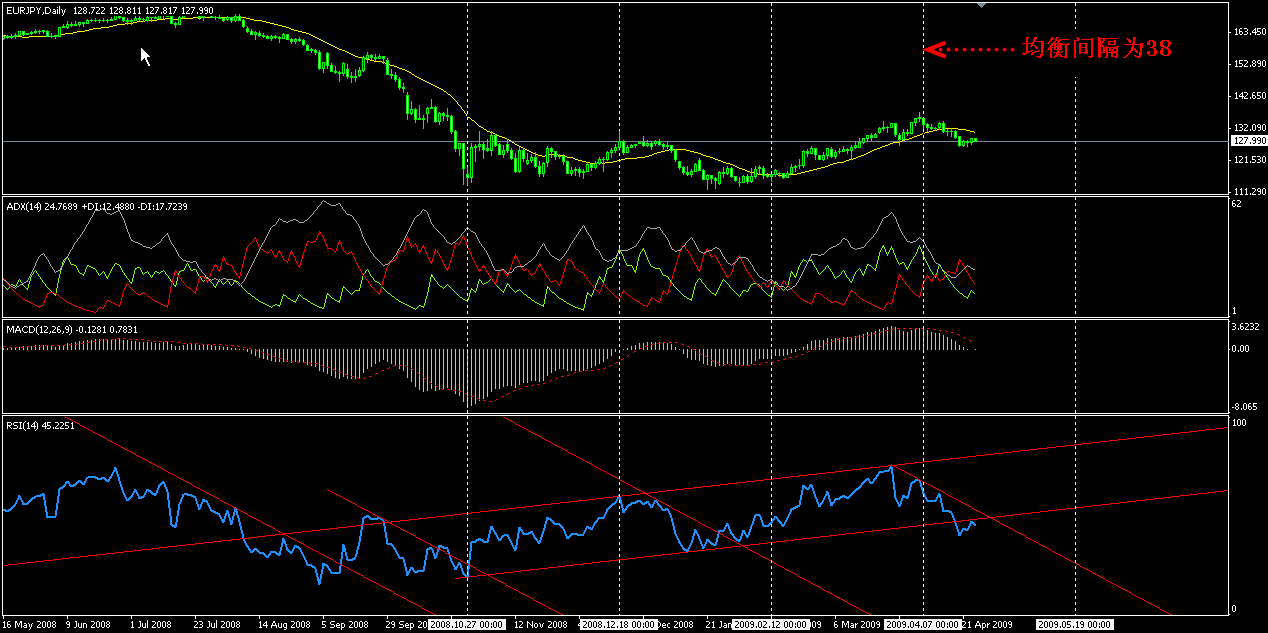The image size is (1268, 633).
Task: Click the MACD scale value 3.6232
Action: click(1246, 327)
